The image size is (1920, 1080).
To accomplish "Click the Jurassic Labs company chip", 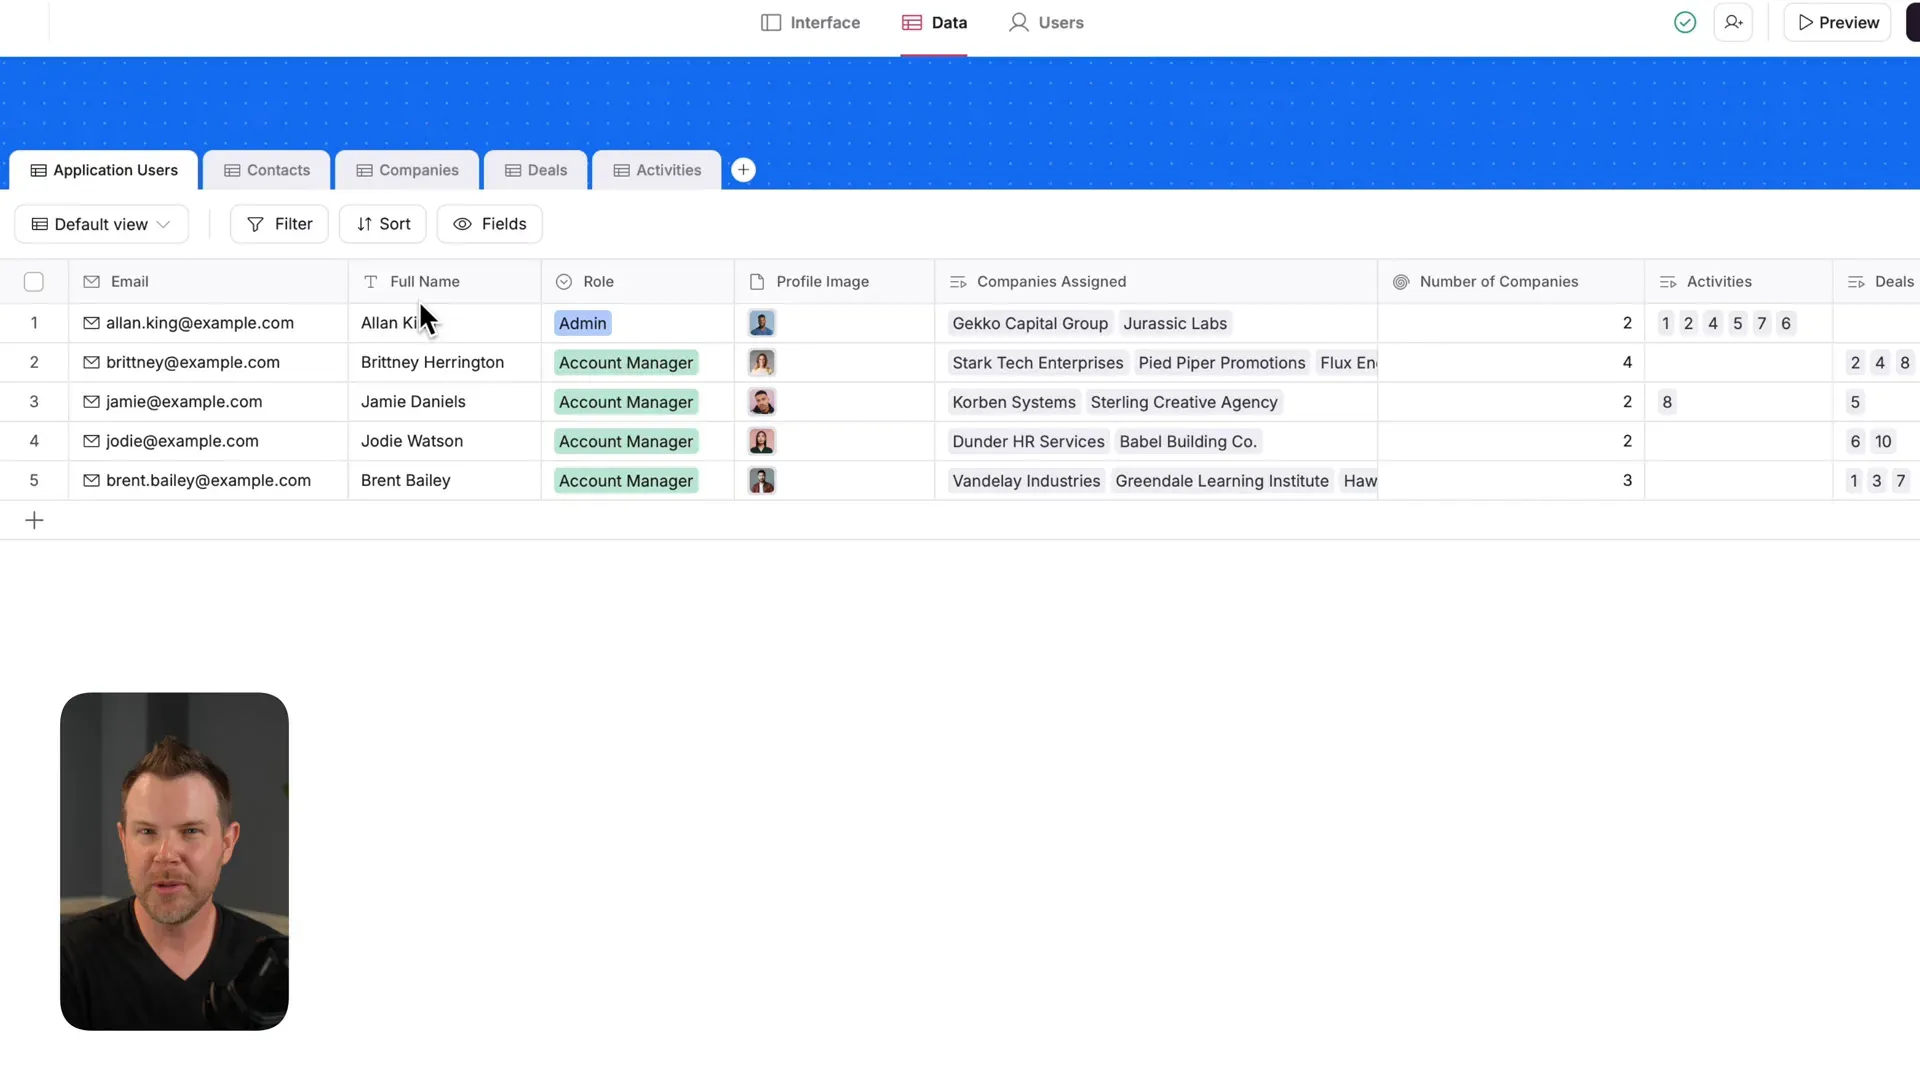I will coord(1175,323).
